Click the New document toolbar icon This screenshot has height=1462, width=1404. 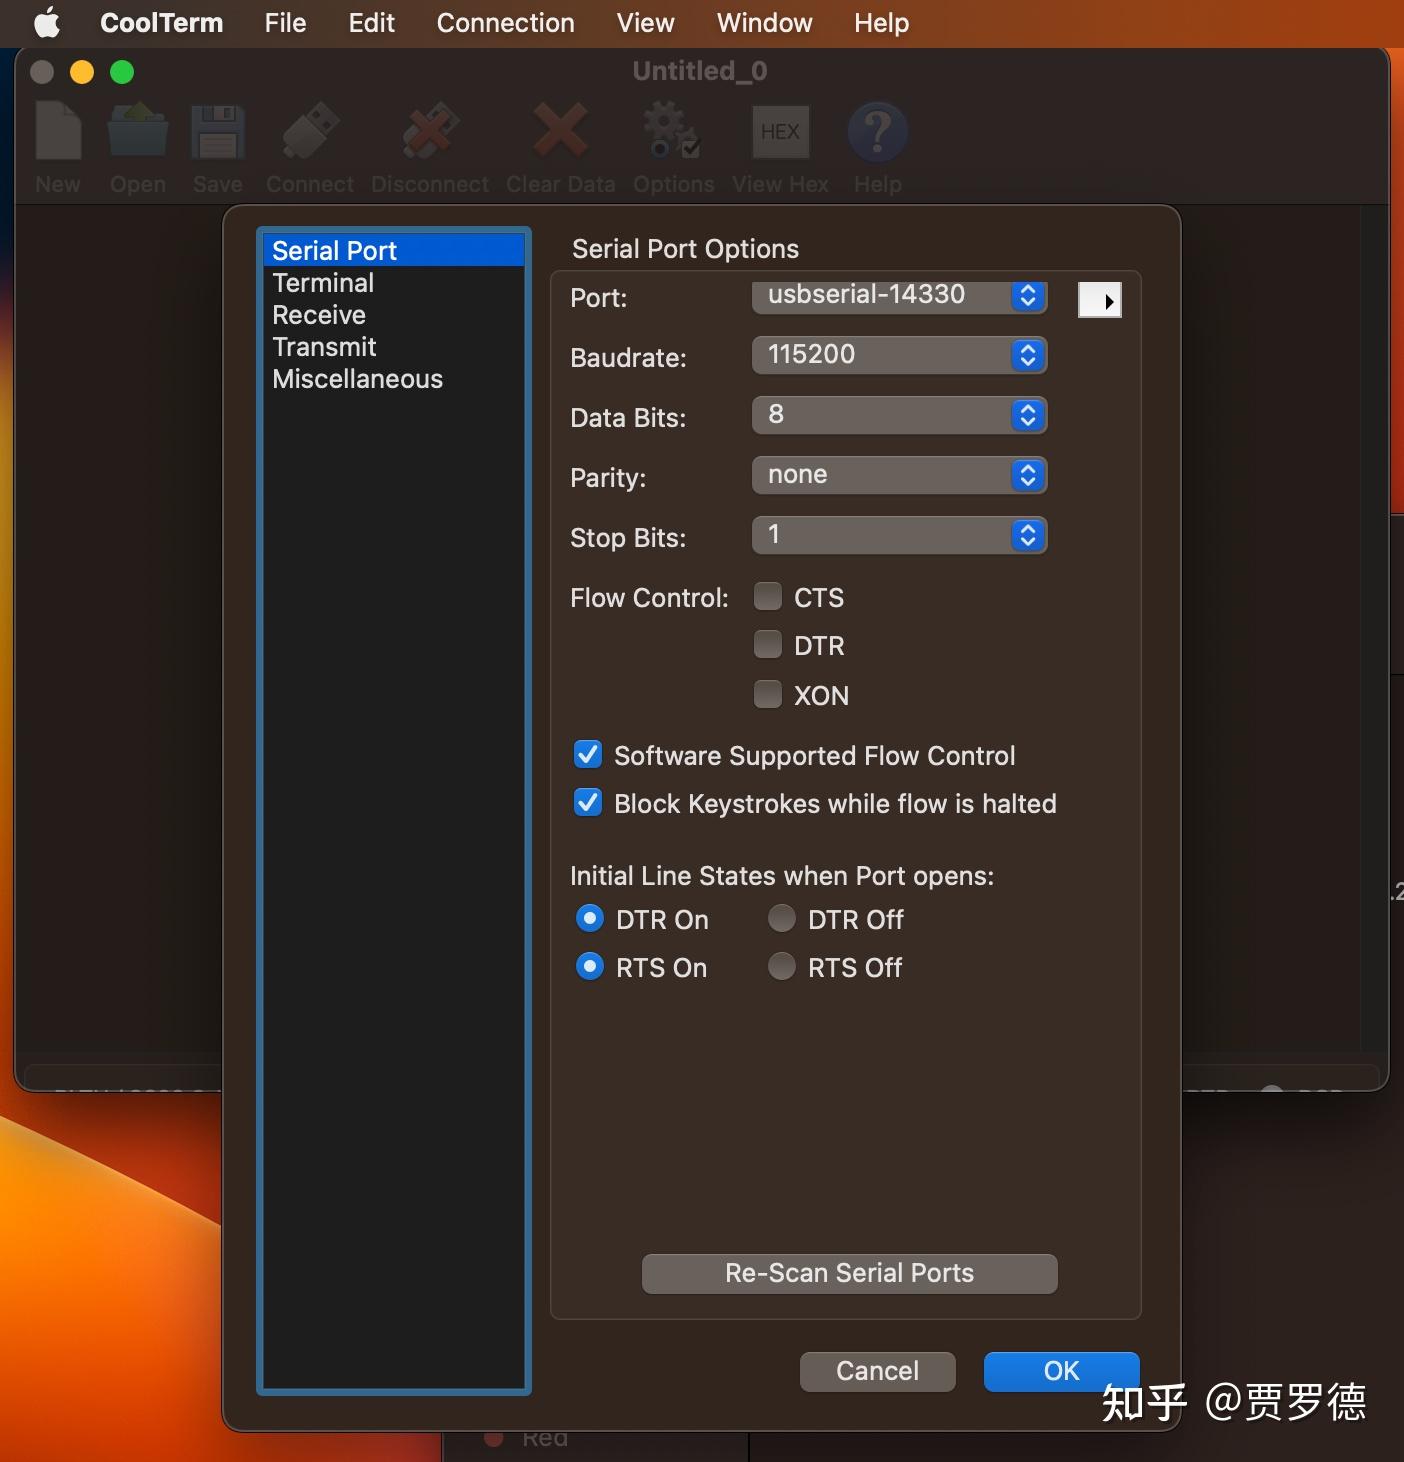pyautogui.click(x=58, y=132)
